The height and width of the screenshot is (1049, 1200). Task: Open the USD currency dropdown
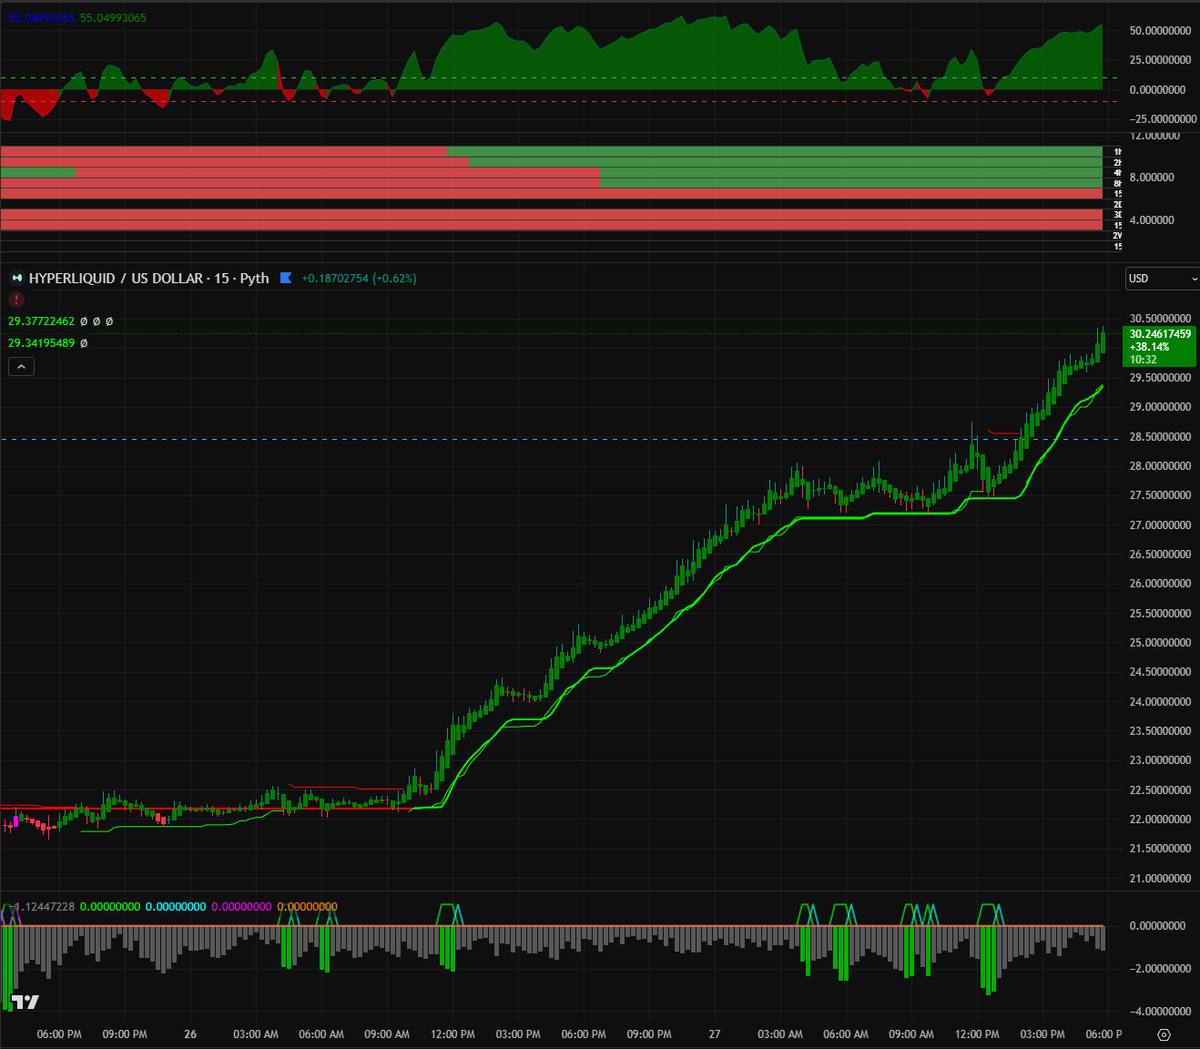tap(1161, 278)
